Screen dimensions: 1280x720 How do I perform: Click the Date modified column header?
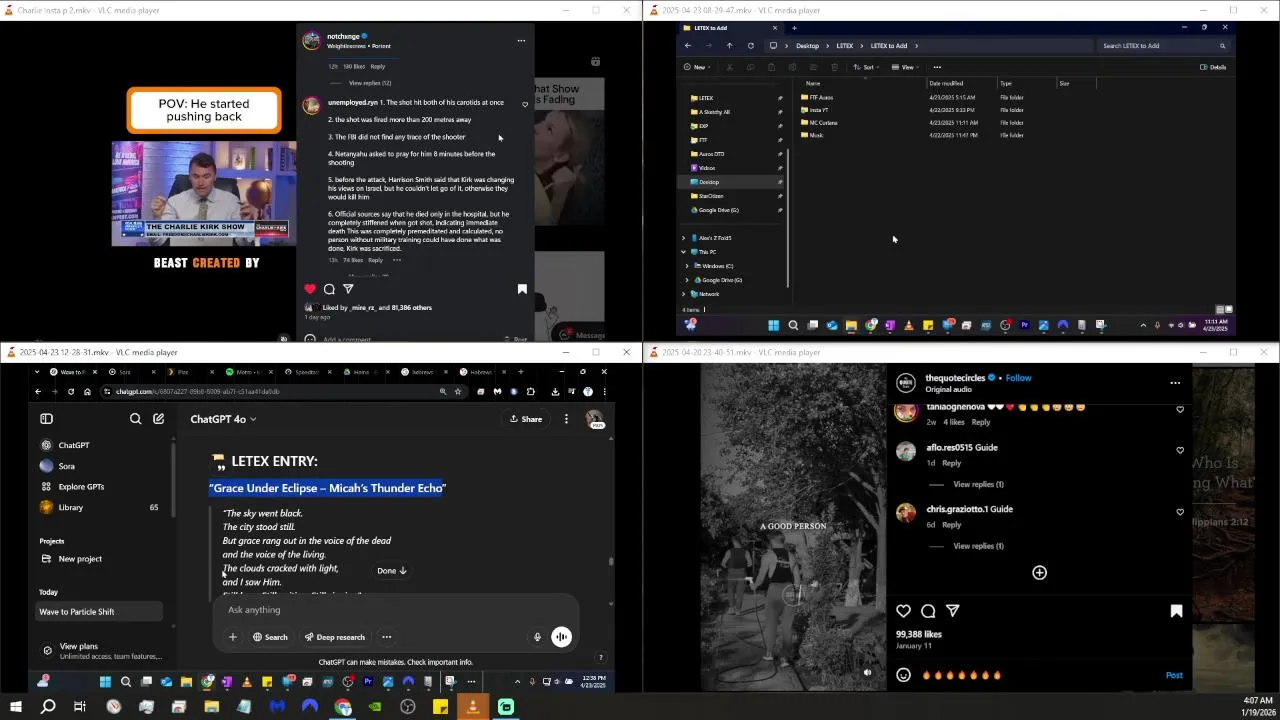pyautogui.click(x=946, y=83)
